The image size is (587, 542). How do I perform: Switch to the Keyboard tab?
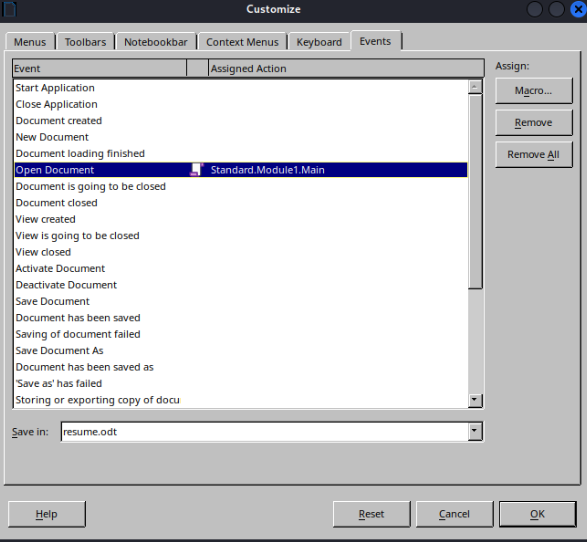(x=319, y=42)
